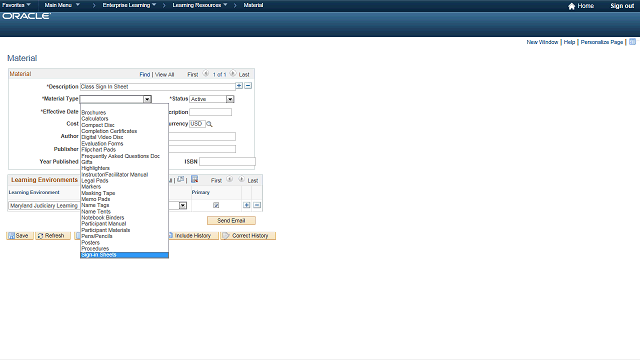Open Personalize Page link

click(x=602, y=42)
